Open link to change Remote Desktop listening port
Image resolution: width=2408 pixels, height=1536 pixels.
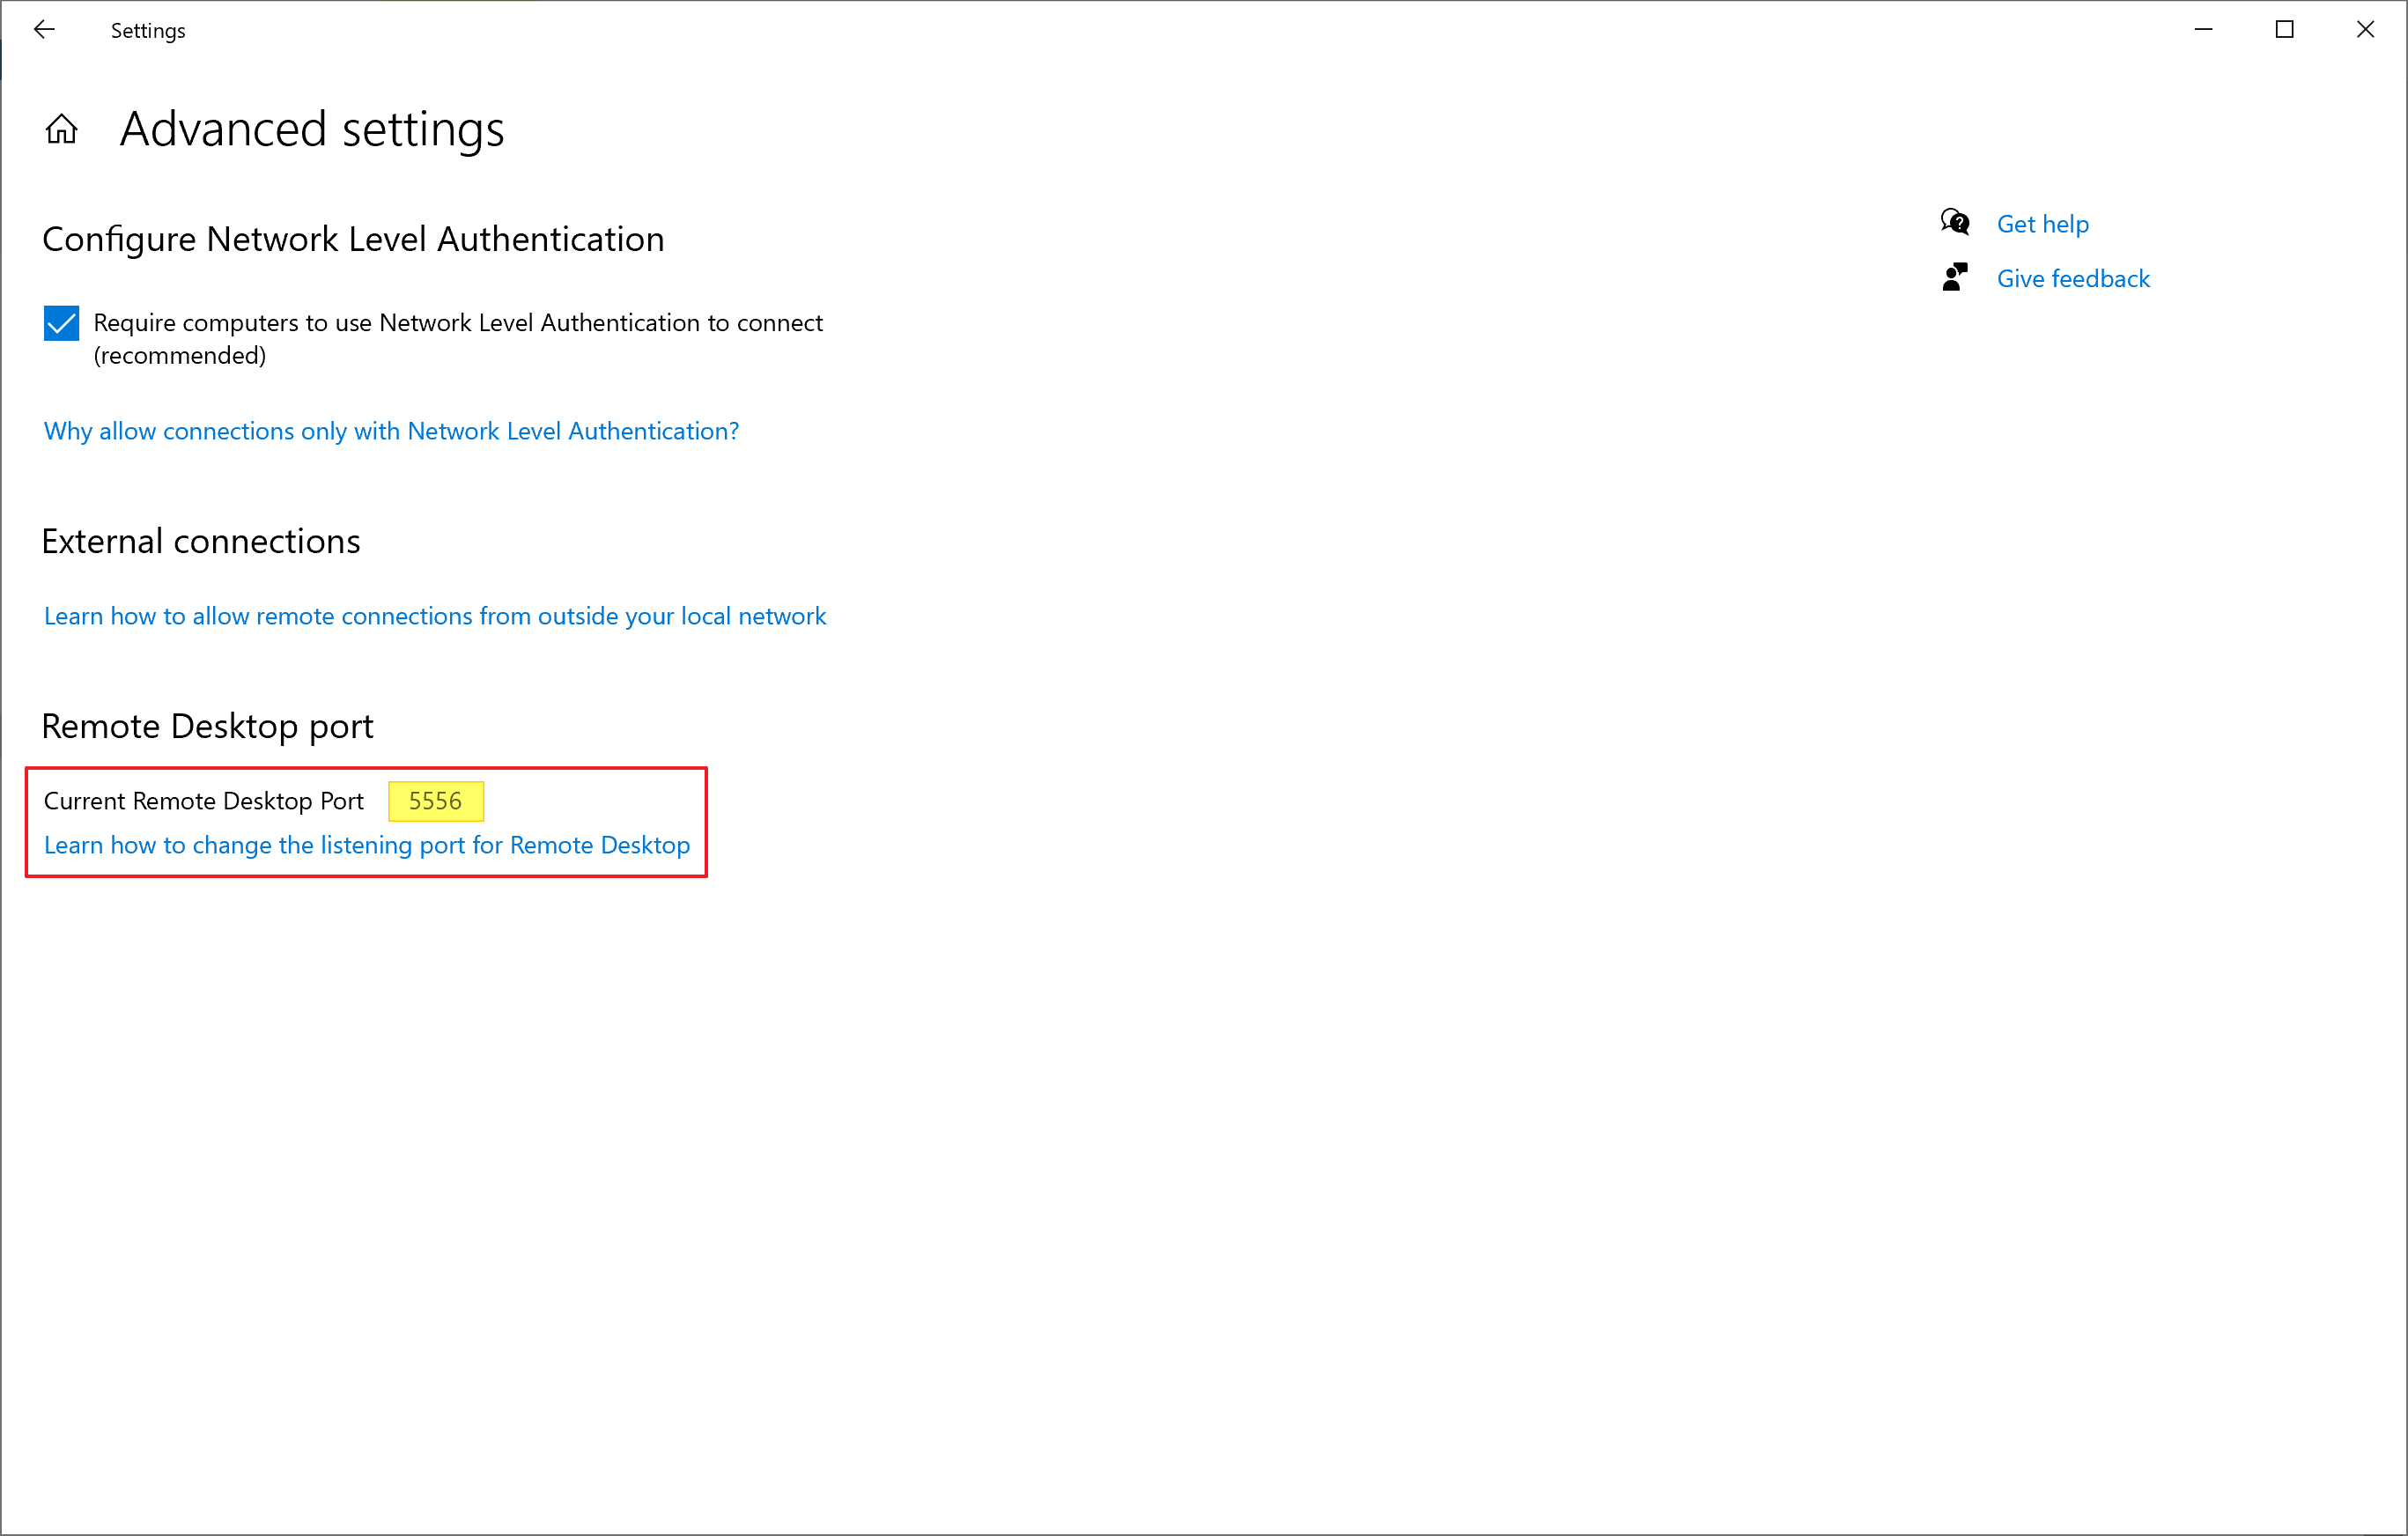[x=366, y=845]
